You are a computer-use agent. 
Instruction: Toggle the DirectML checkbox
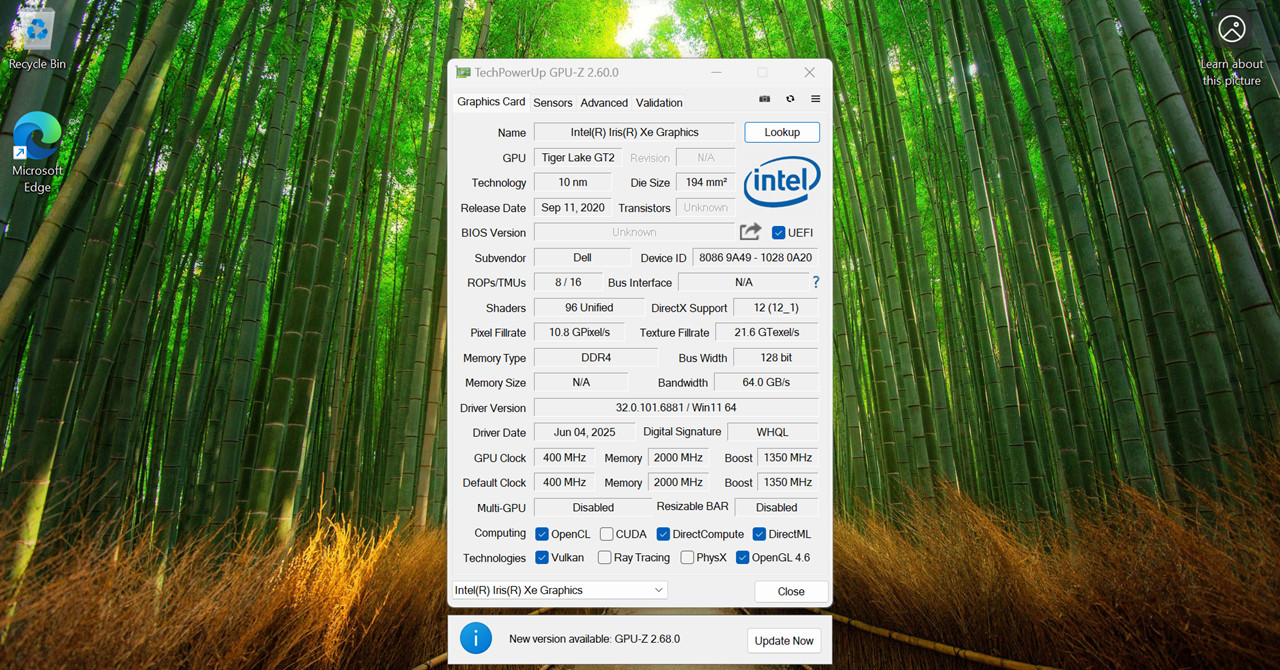point(759,534)
